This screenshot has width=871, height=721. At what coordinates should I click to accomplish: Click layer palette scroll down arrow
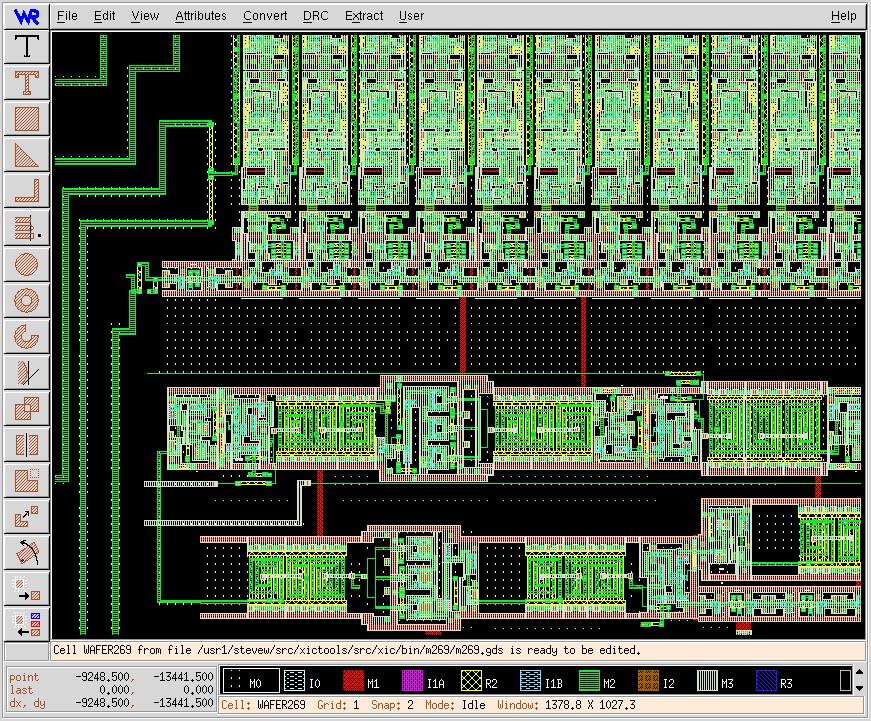tap(860, 688)
